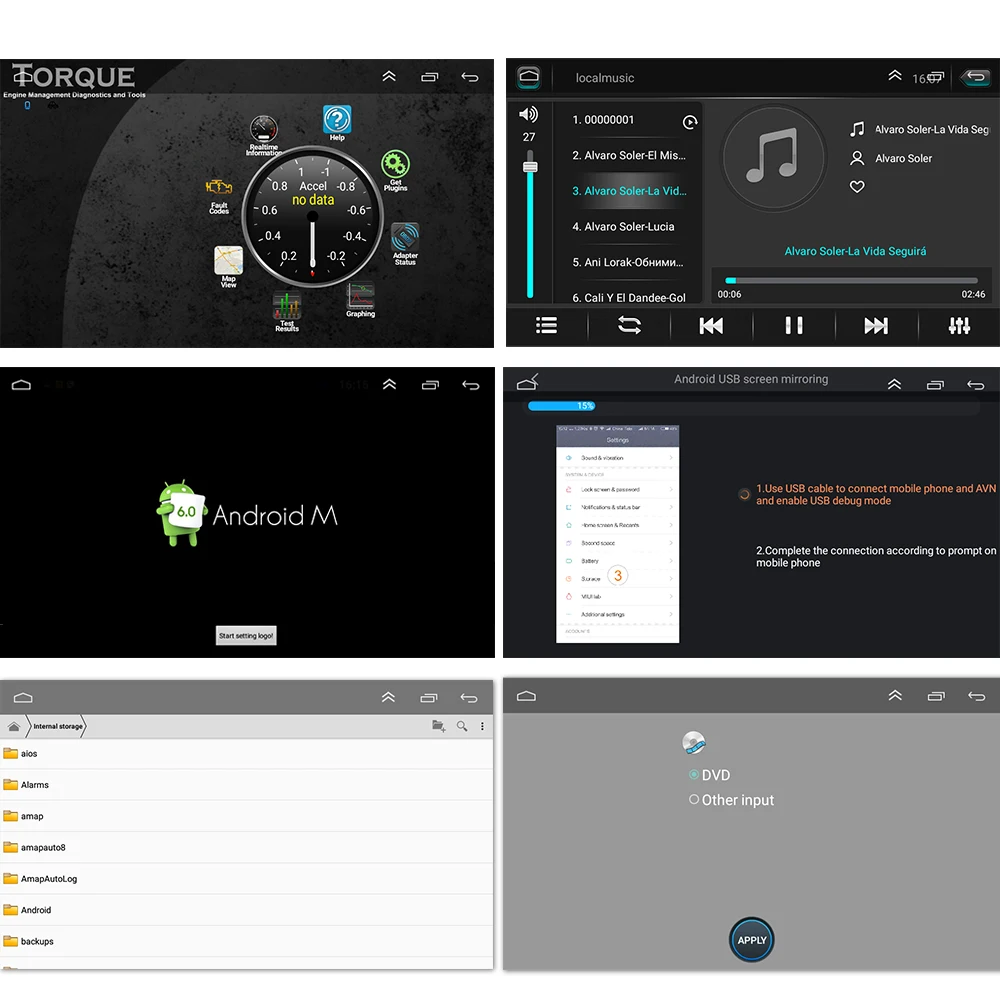Open Adapter Status in Torque
This screenshot has width=1000, height=1000.
[x=405, y=244]
